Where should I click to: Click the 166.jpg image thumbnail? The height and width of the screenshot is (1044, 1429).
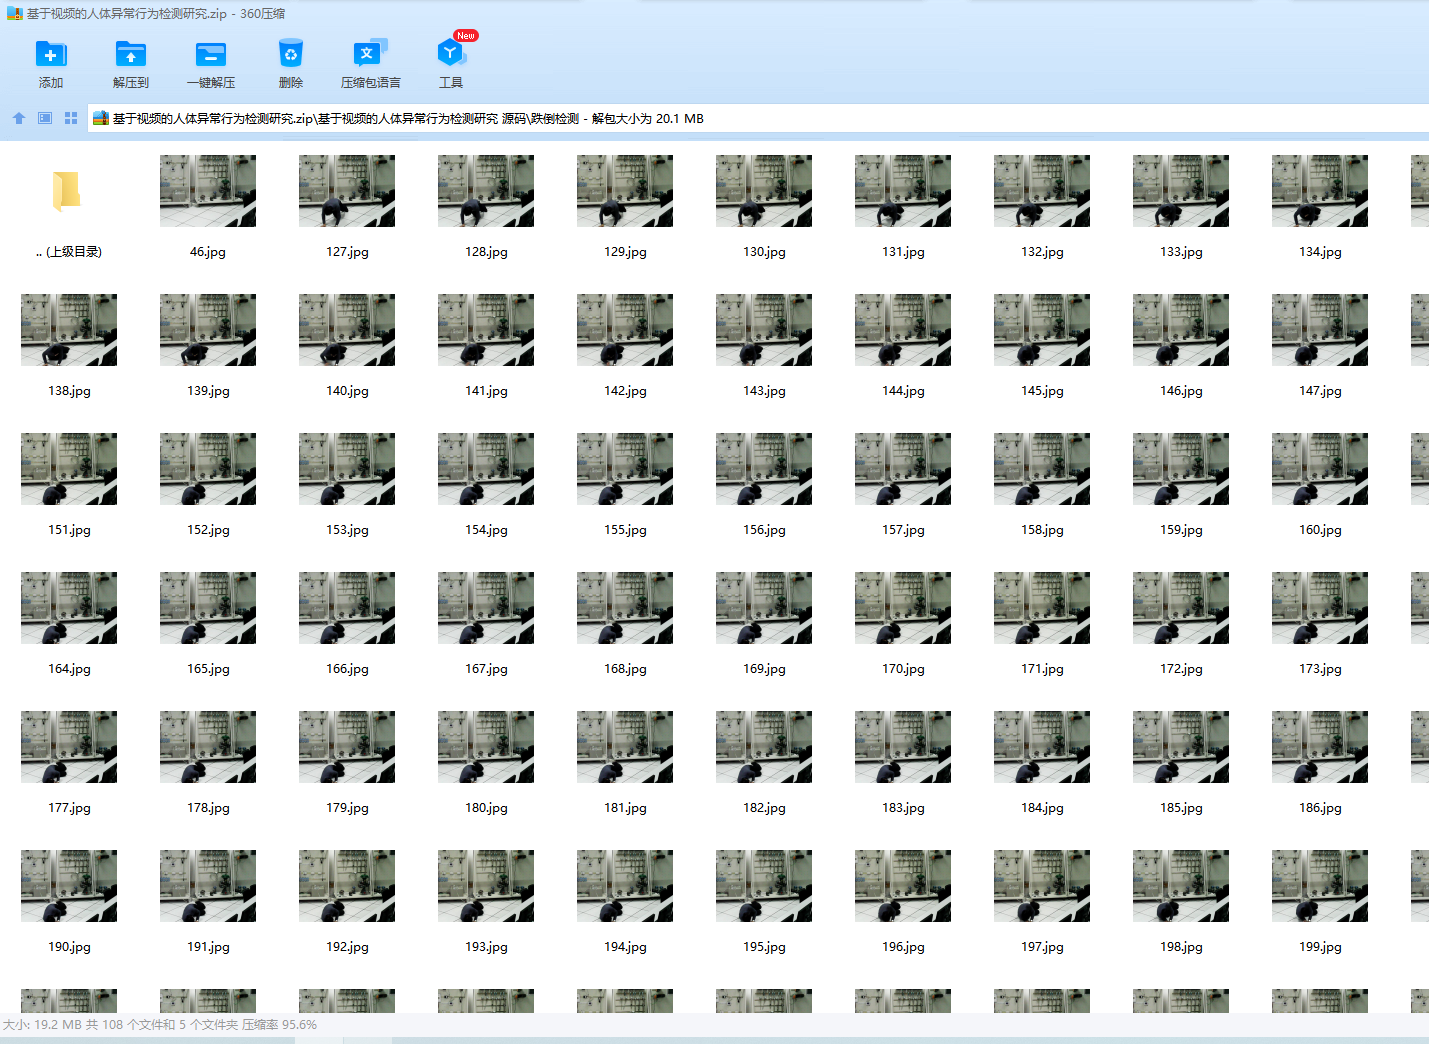347,608
